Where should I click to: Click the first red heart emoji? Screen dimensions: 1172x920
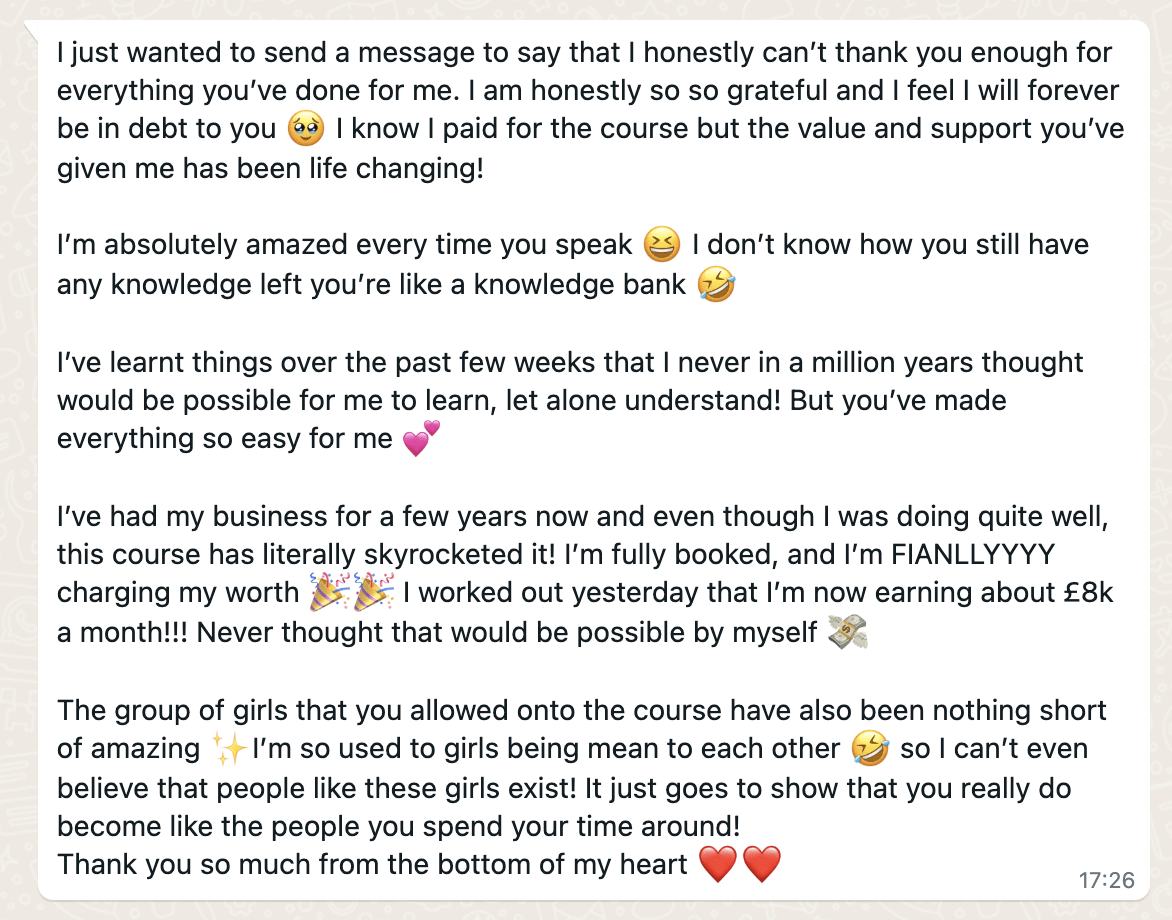pos(718,864)
